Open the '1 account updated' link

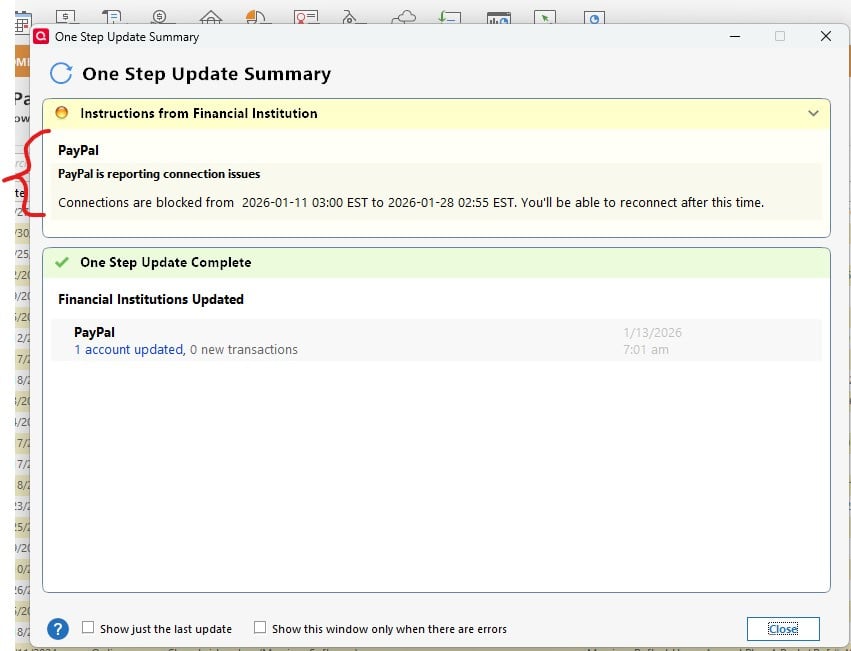pos(129,350)
